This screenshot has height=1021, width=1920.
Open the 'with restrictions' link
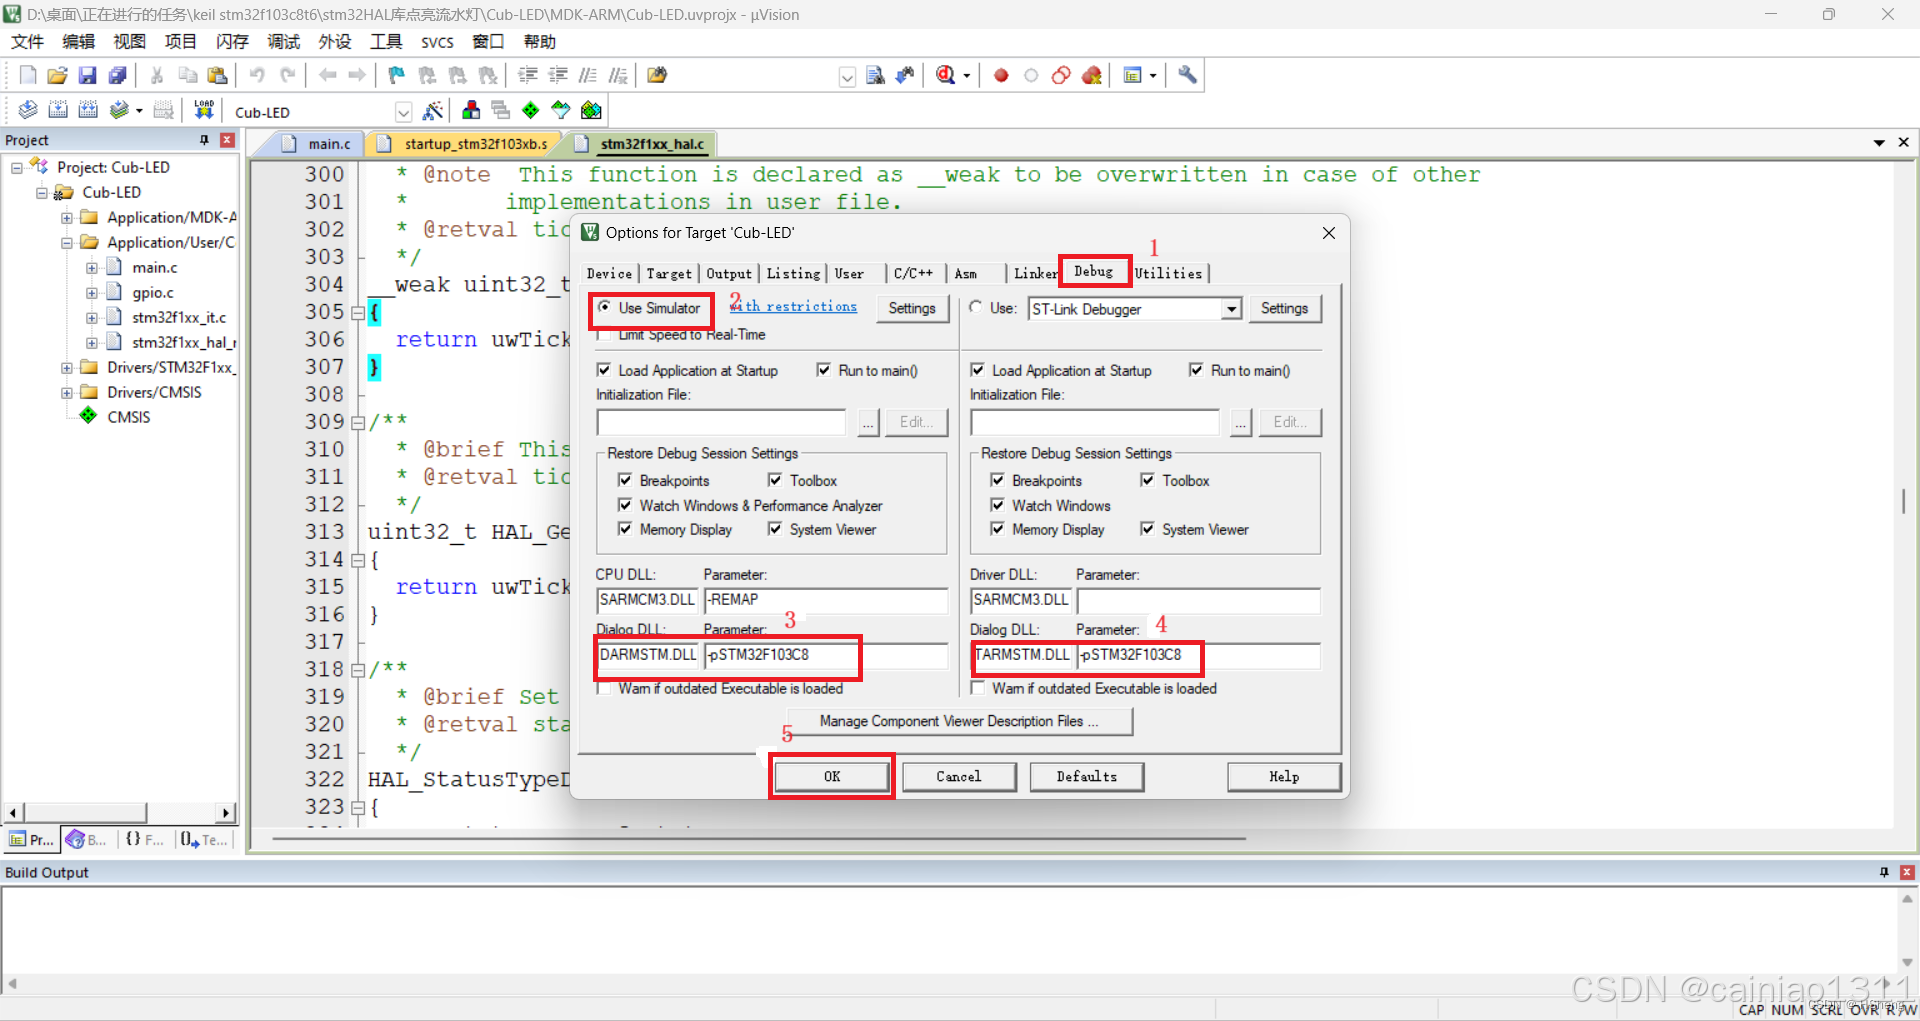(x=794, y=307)
